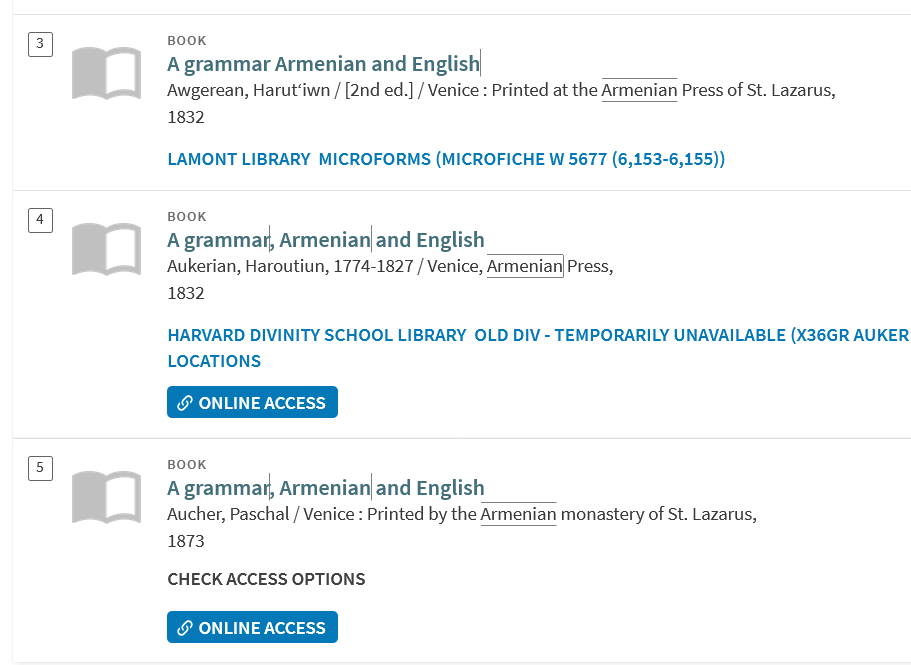The image size is (911, 665).
Task: Click the book icon next to Aucher's 1873 grammar
Action: (x=107, y=497)
